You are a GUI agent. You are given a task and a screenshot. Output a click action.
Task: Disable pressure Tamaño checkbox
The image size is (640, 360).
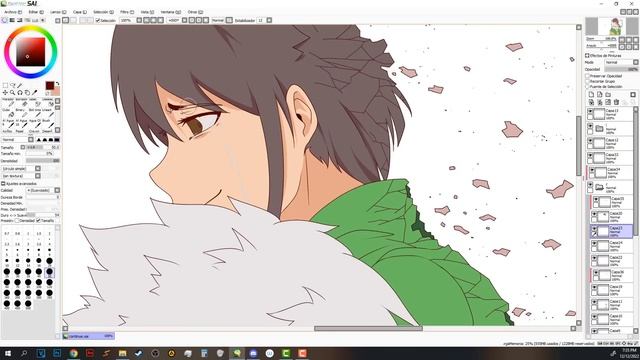coord(38,220)
